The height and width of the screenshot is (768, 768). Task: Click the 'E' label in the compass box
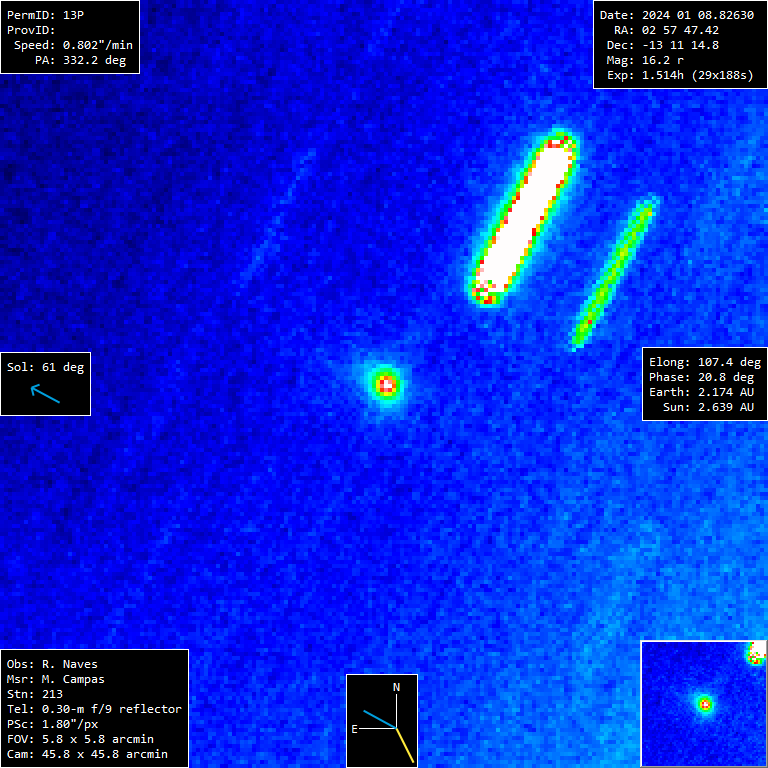point(355,729)
